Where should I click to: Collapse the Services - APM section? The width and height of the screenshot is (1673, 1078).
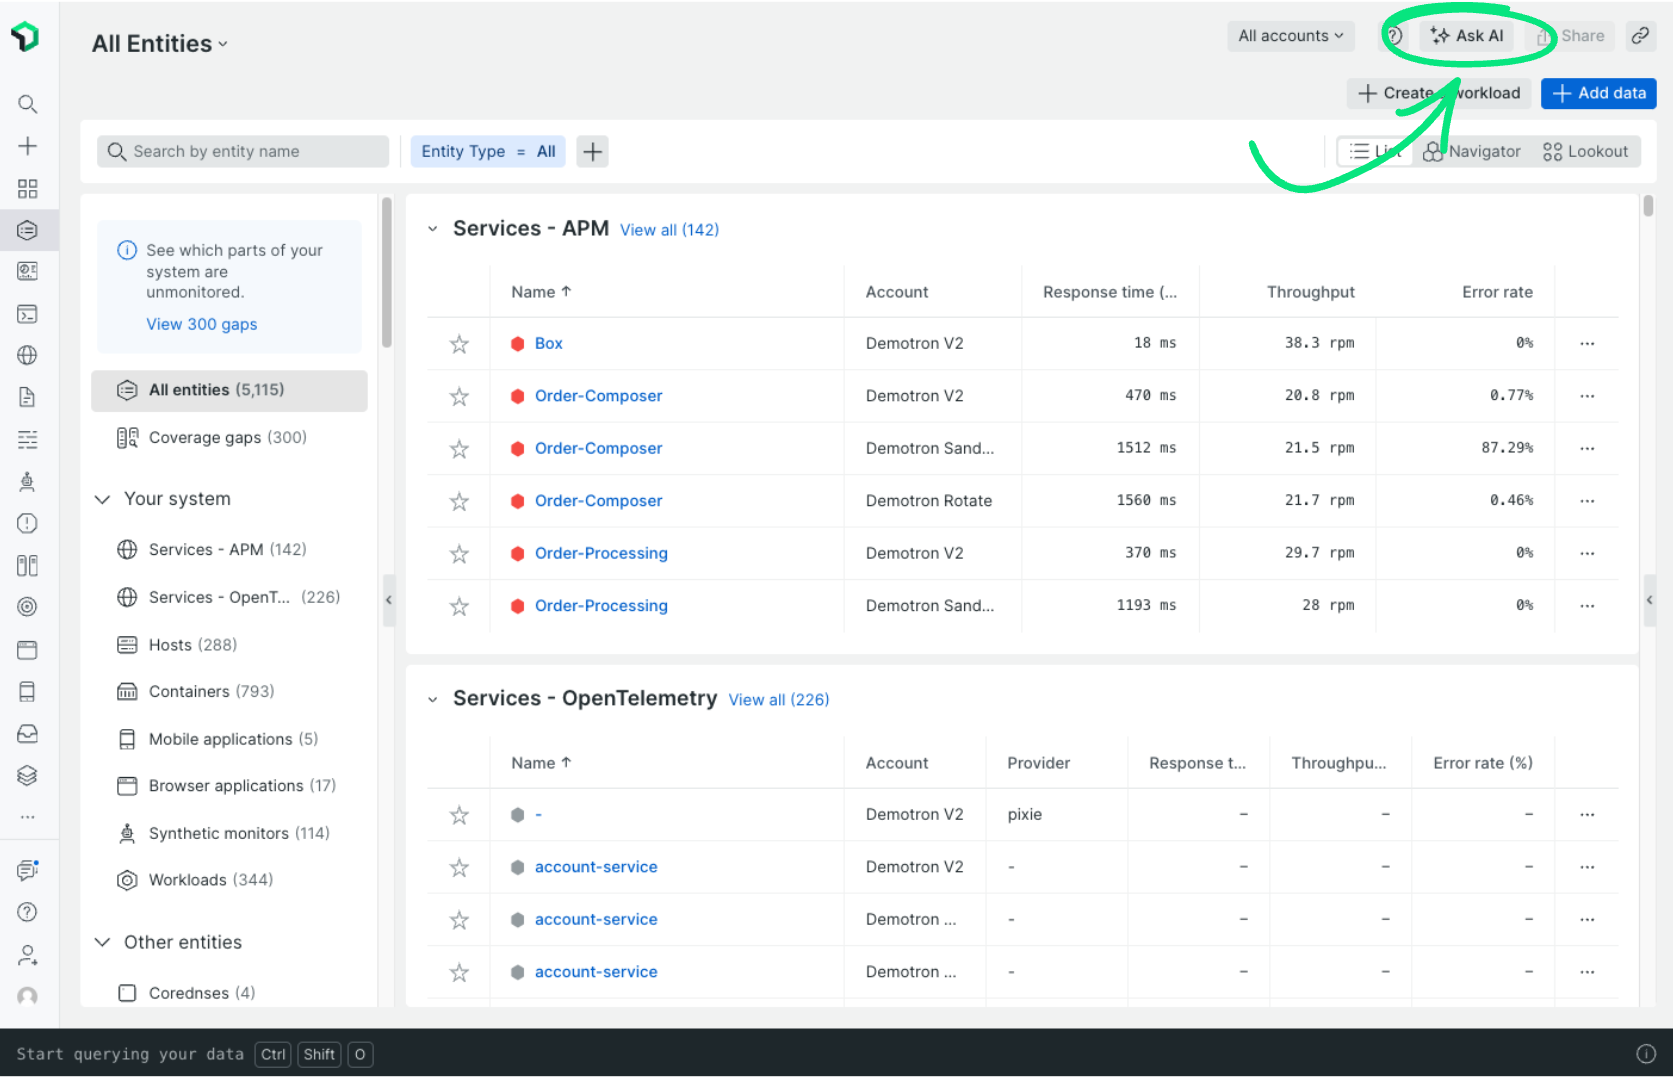pyautogui.click(x=432, y=228)
